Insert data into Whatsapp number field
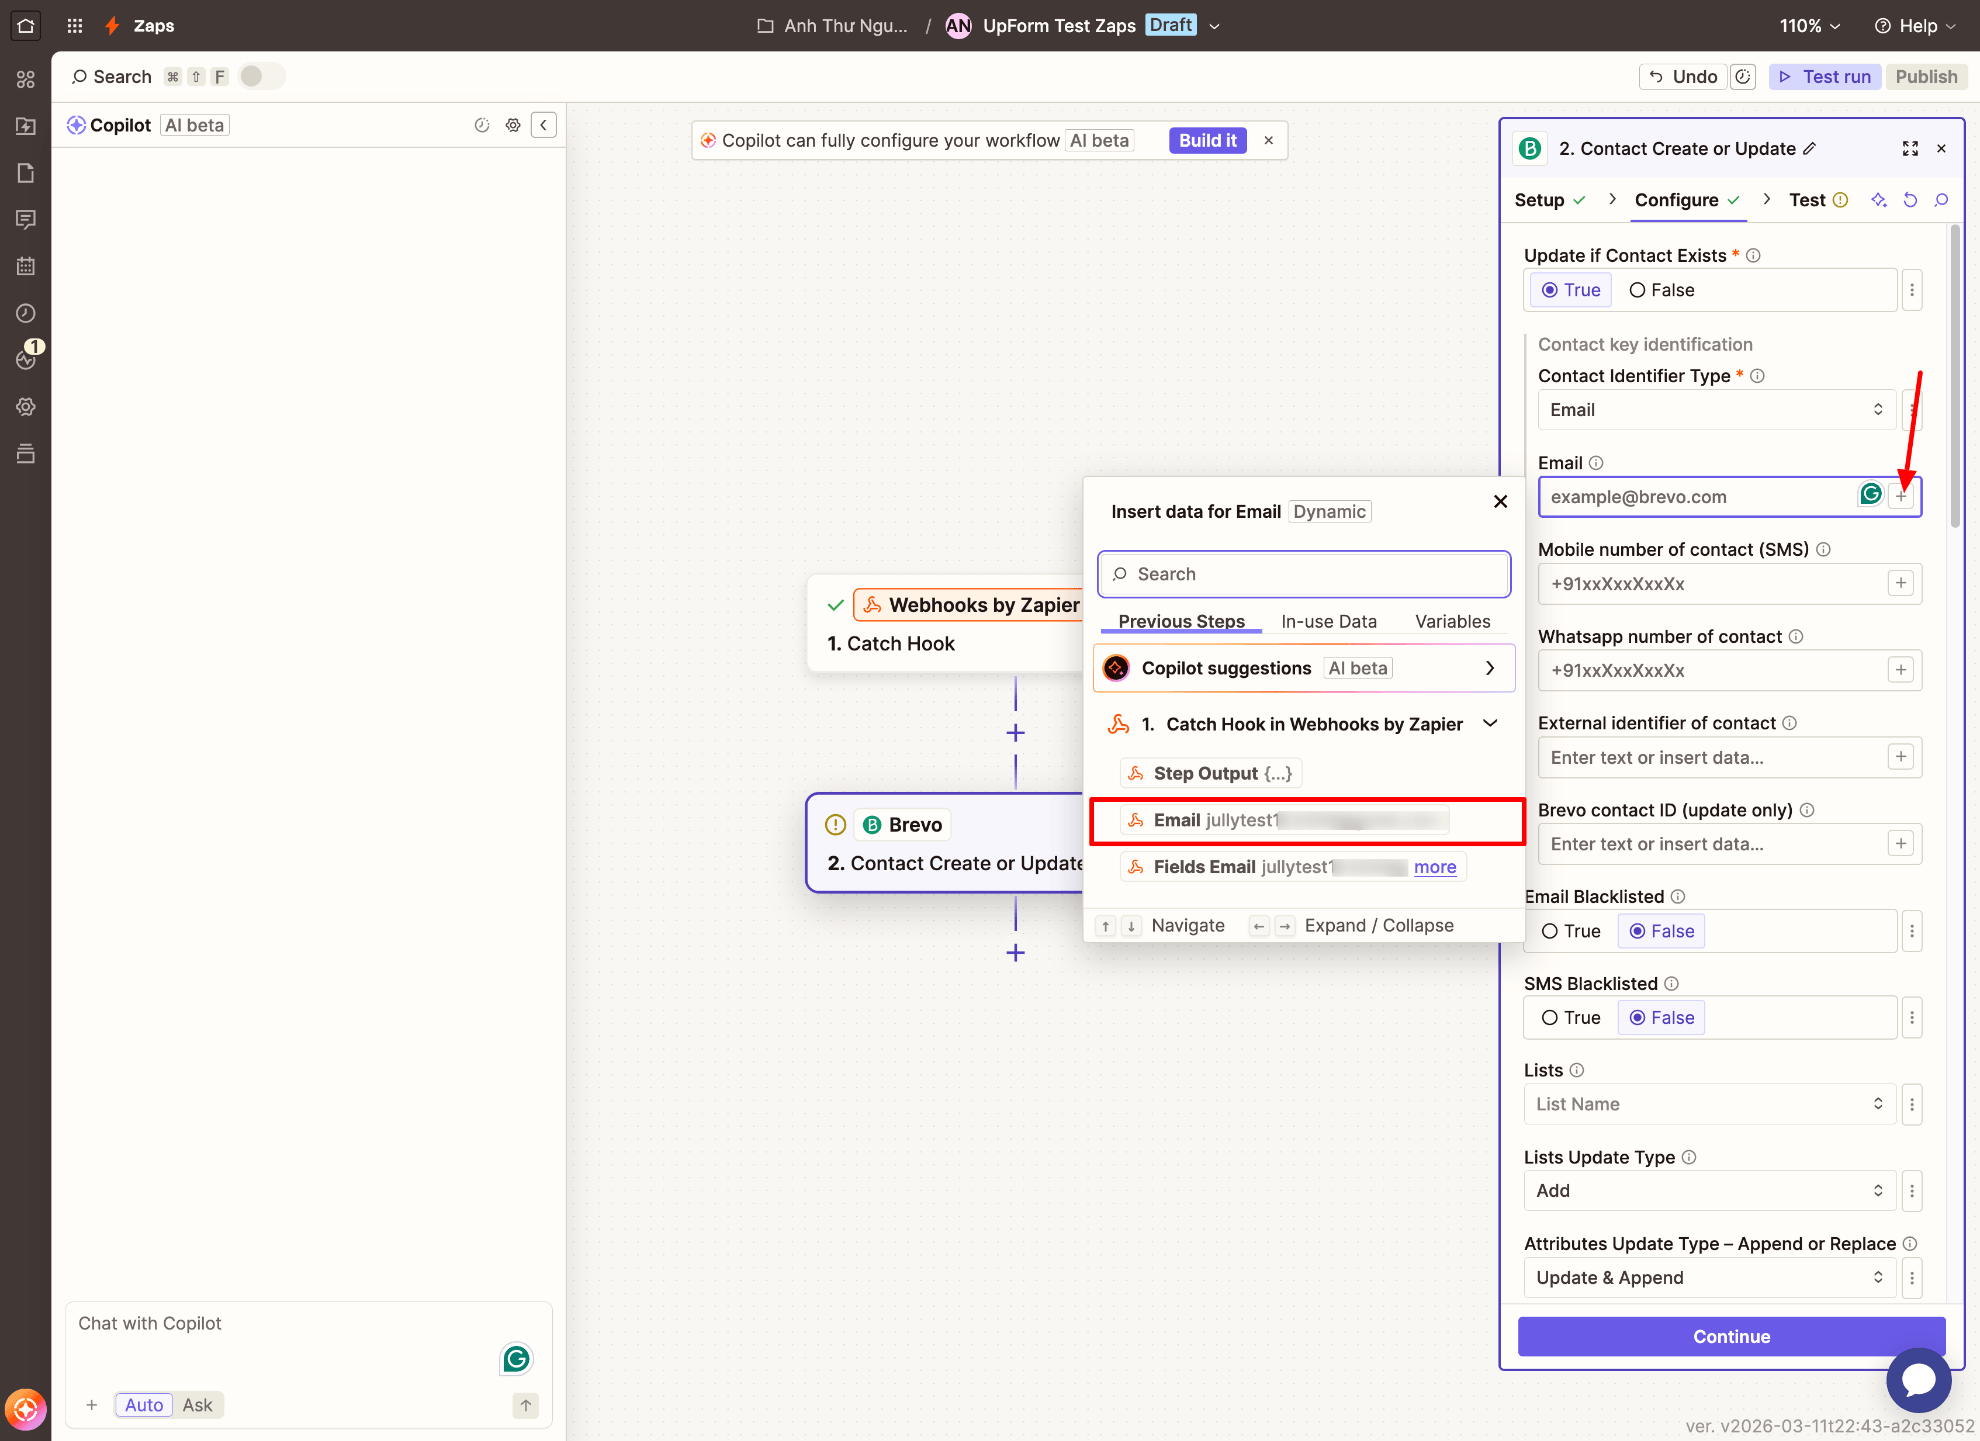Viewport: 1980px width, 1441px height. (x=1901, y=670)
